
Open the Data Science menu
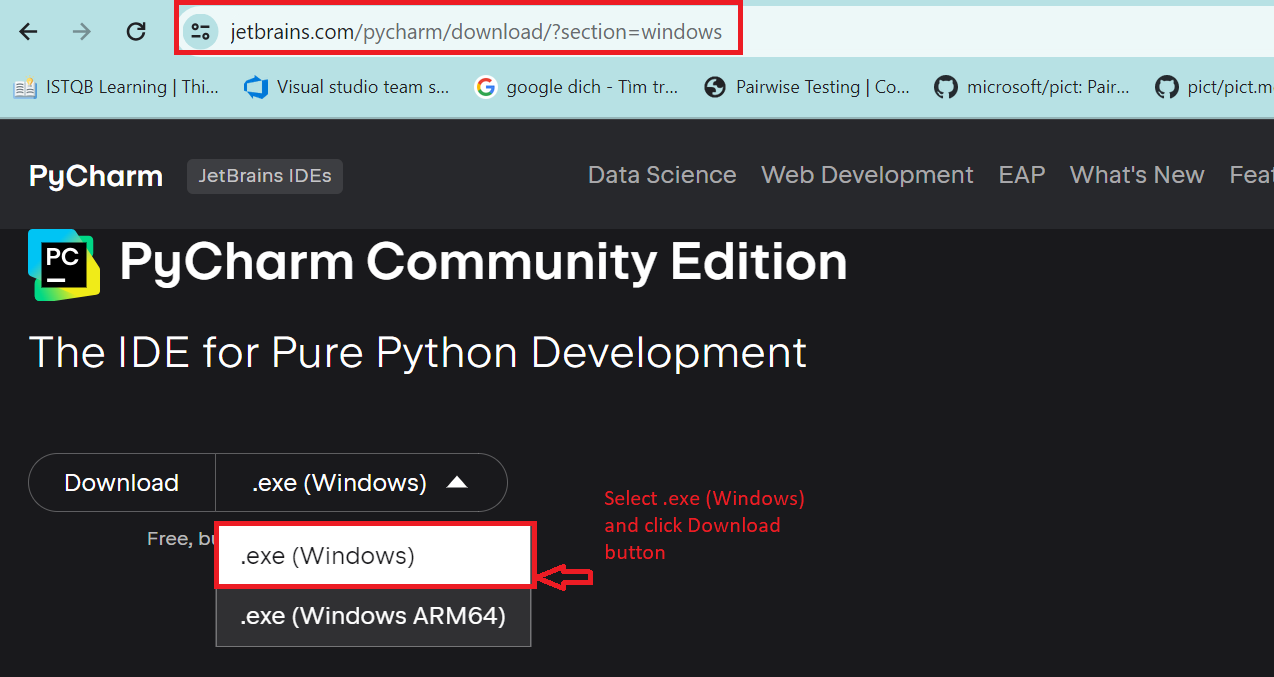pos(661,175)
